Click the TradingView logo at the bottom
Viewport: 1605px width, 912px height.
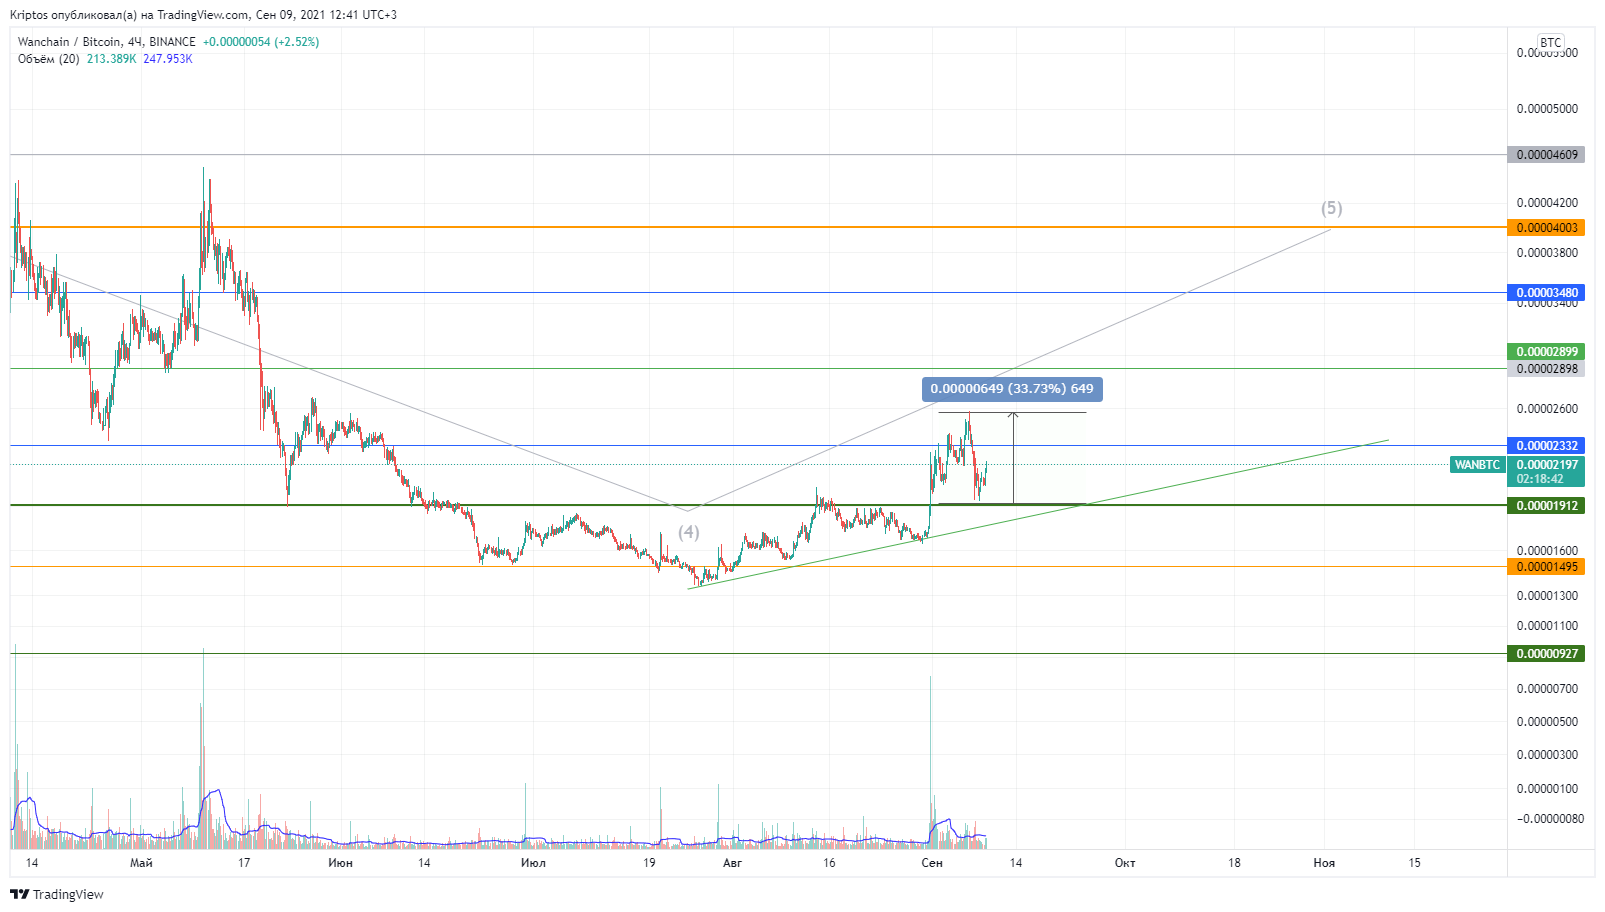[x=57, y=894]
